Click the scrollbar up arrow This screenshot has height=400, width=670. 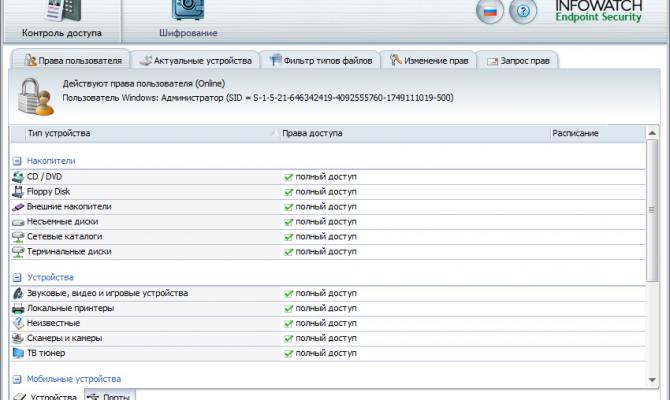[652, 133]
